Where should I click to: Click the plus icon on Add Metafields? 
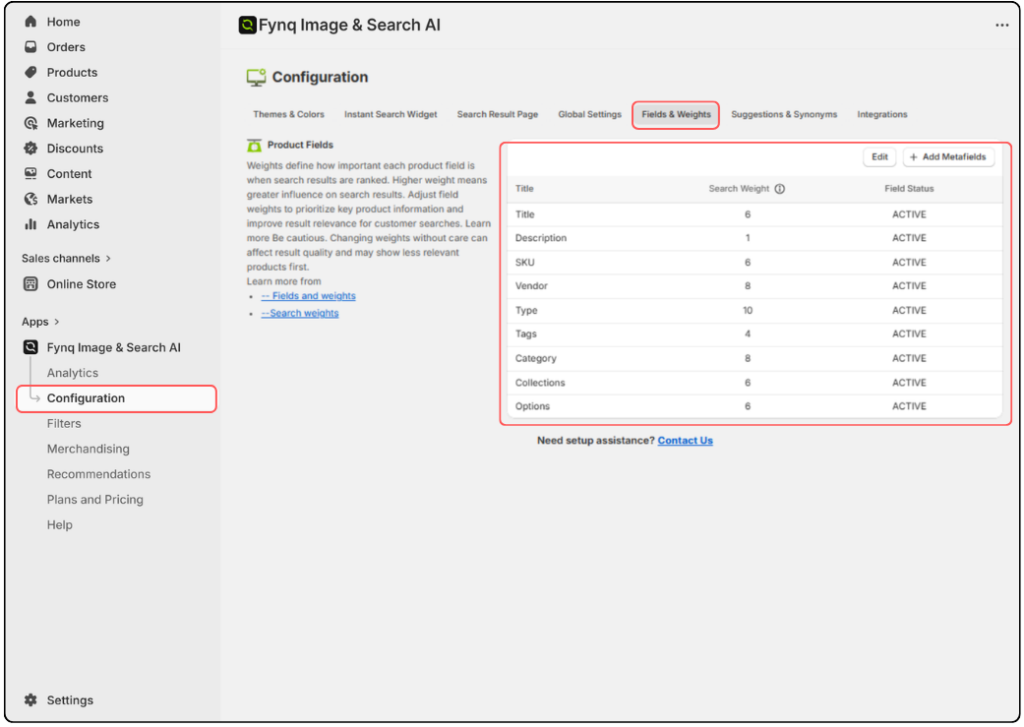[x=914, y=157]
